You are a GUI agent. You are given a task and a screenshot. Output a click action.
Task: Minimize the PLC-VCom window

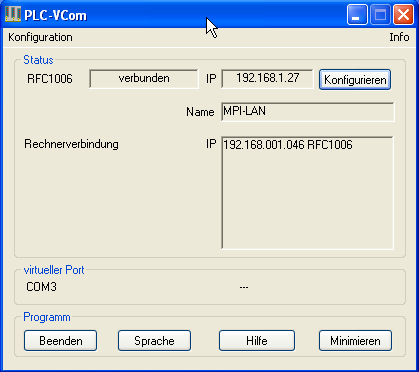click(x=357, y=15)
